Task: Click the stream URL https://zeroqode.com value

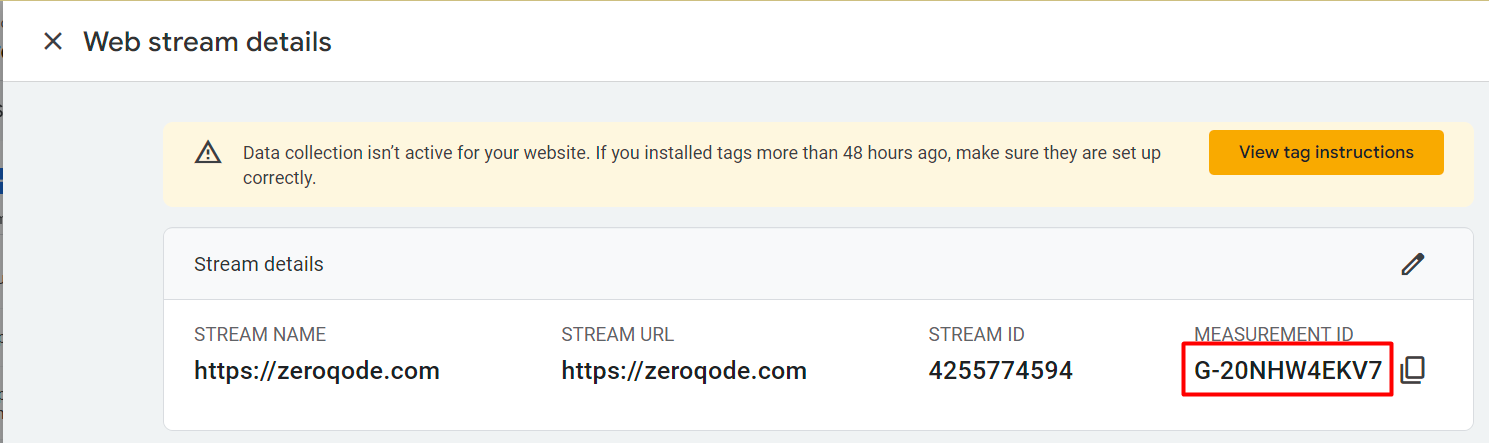Action: tap(684, 371)
